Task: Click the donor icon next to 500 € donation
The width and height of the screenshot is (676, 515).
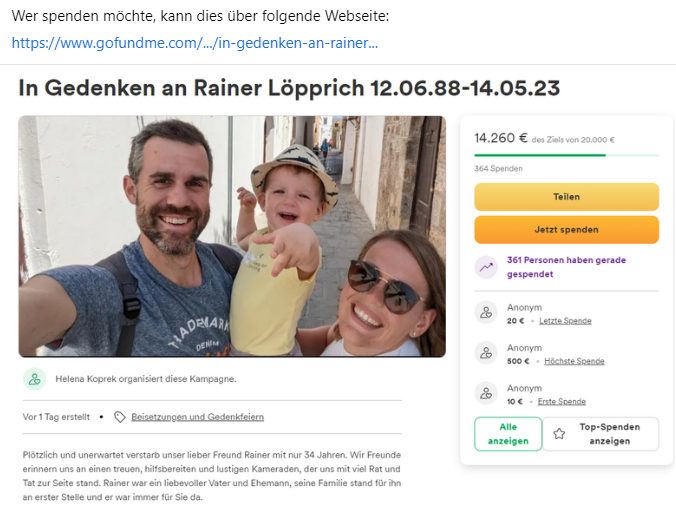Action: coord(486,353)
